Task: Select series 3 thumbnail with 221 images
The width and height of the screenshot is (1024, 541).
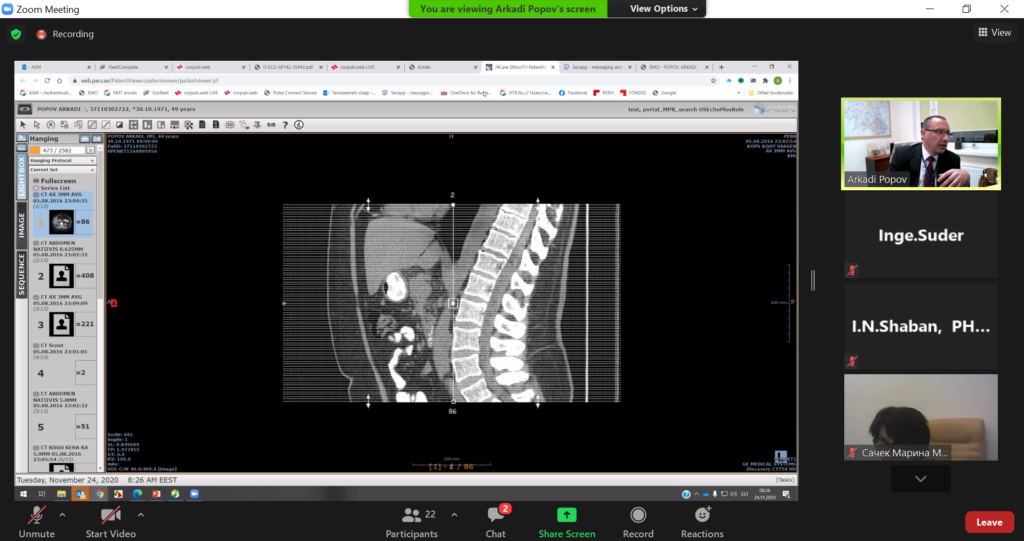Action: click(61, 324)
